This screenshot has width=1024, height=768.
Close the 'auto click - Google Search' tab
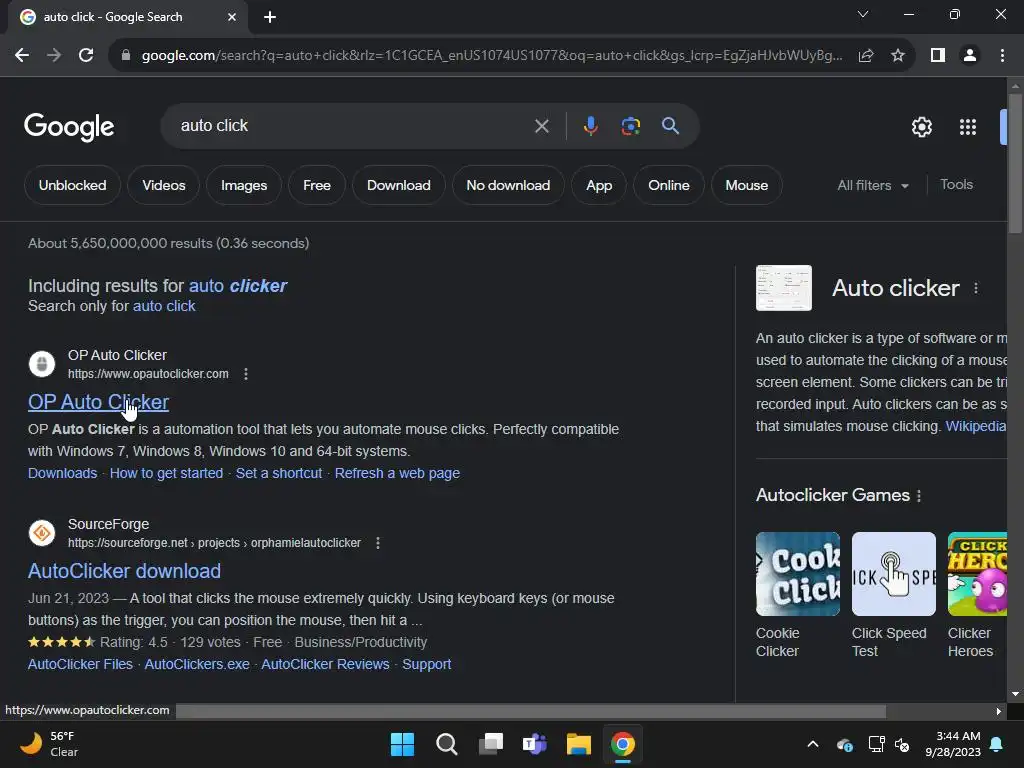coord(232,17)
